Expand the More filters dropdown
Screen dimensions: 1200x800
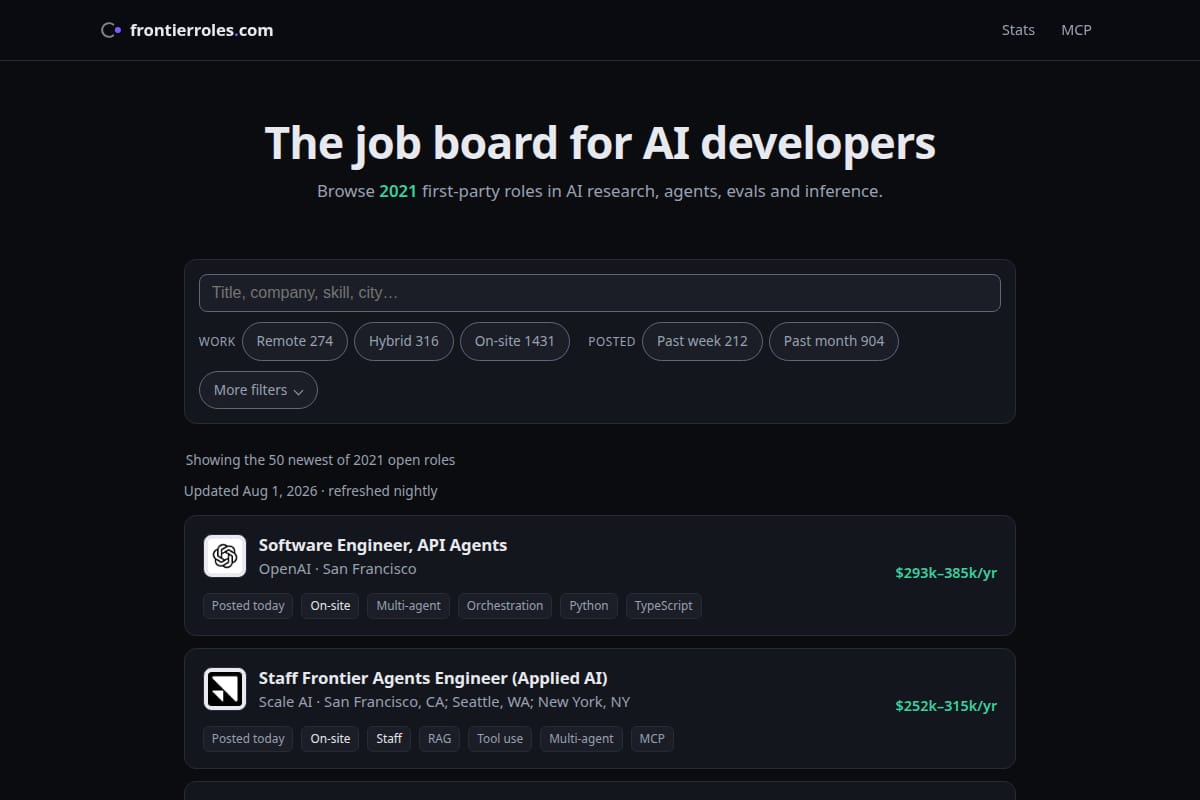coord(258,390)
